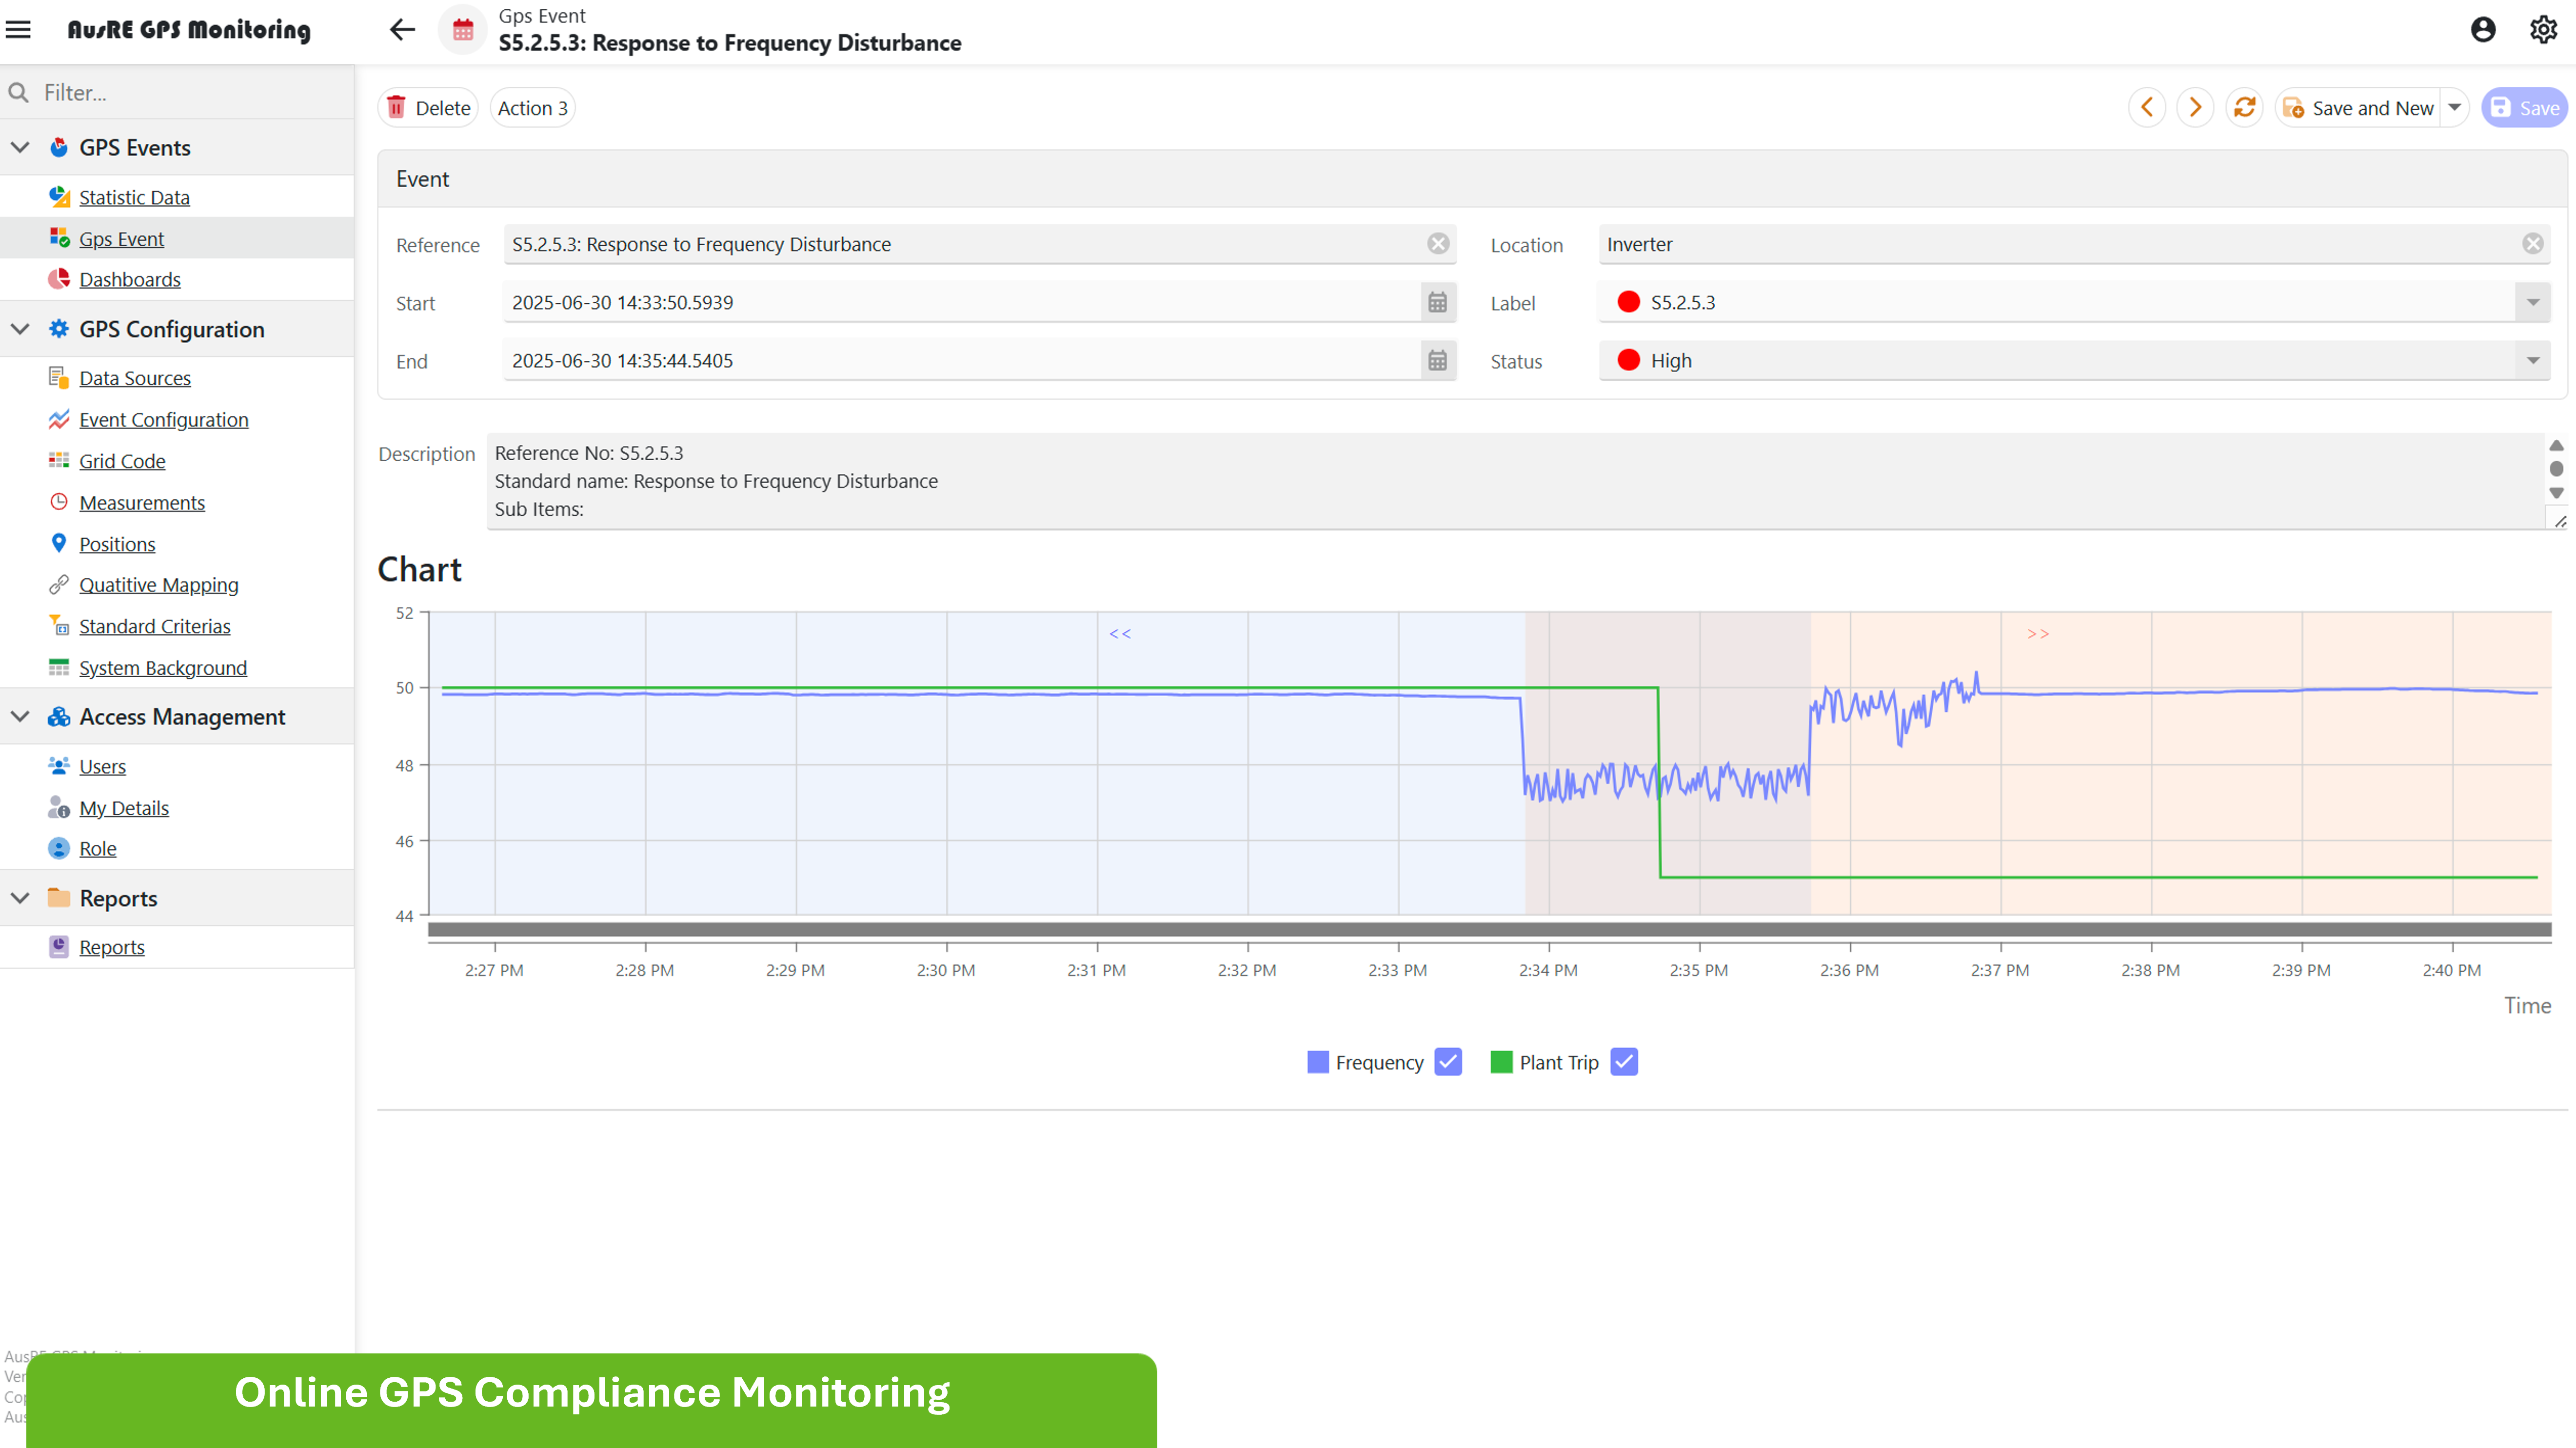Open the user account profile icon
Viewport: 2576px width, 1448px height.
point(2483,29)
